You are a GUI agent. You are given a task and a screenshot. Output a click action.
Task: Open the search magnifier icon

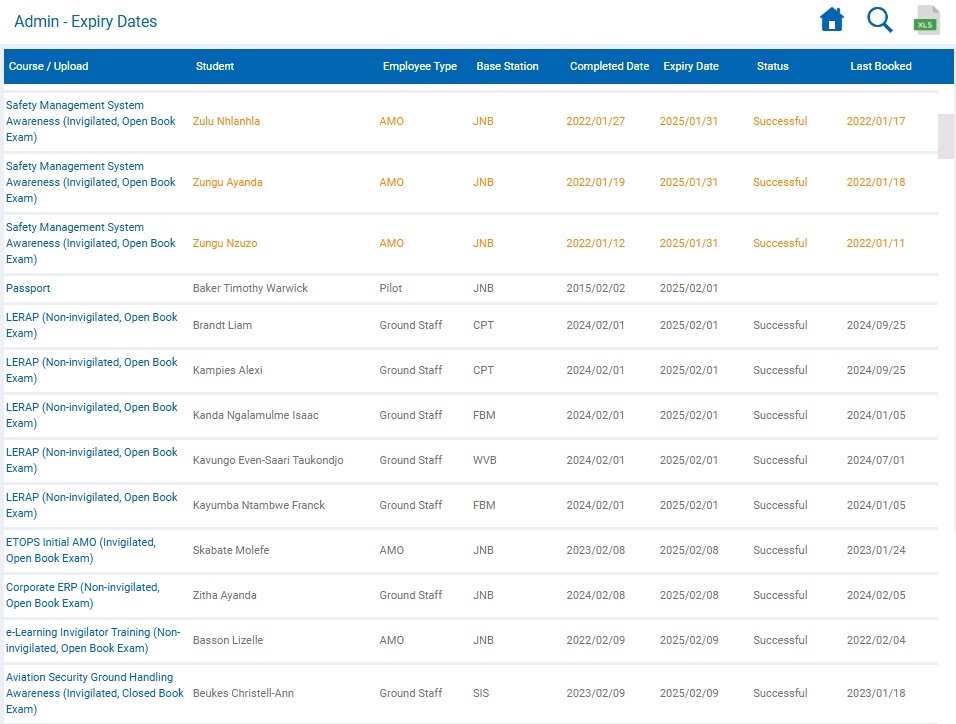click(879, 20)
